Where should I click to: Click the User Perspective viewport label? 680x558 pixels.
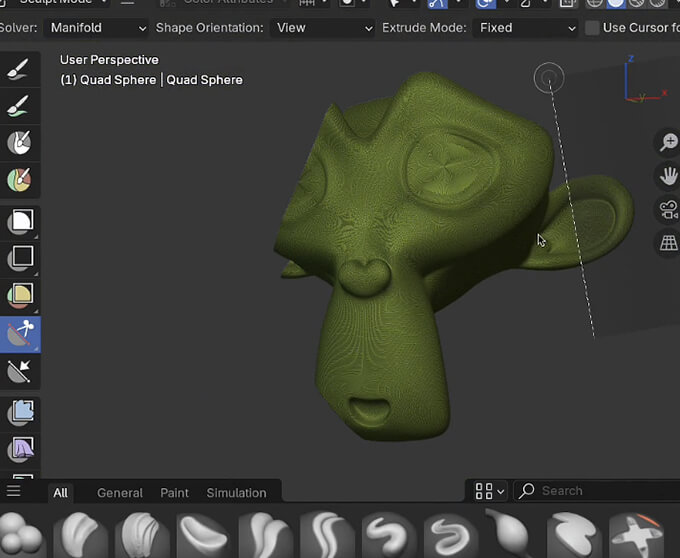109,60
